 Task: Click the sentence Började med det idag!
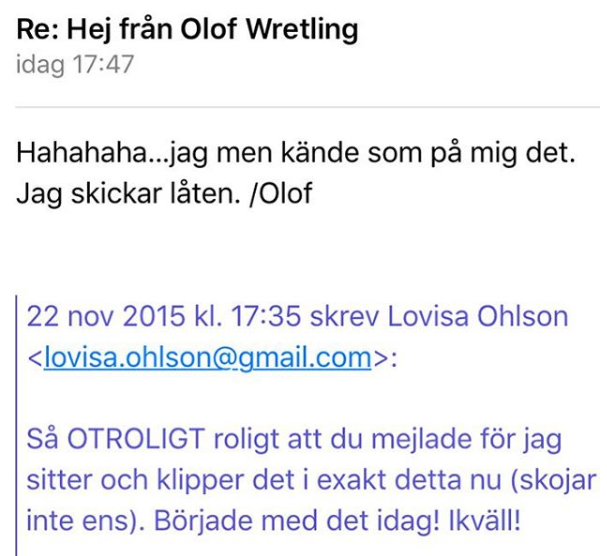[297, 521]
